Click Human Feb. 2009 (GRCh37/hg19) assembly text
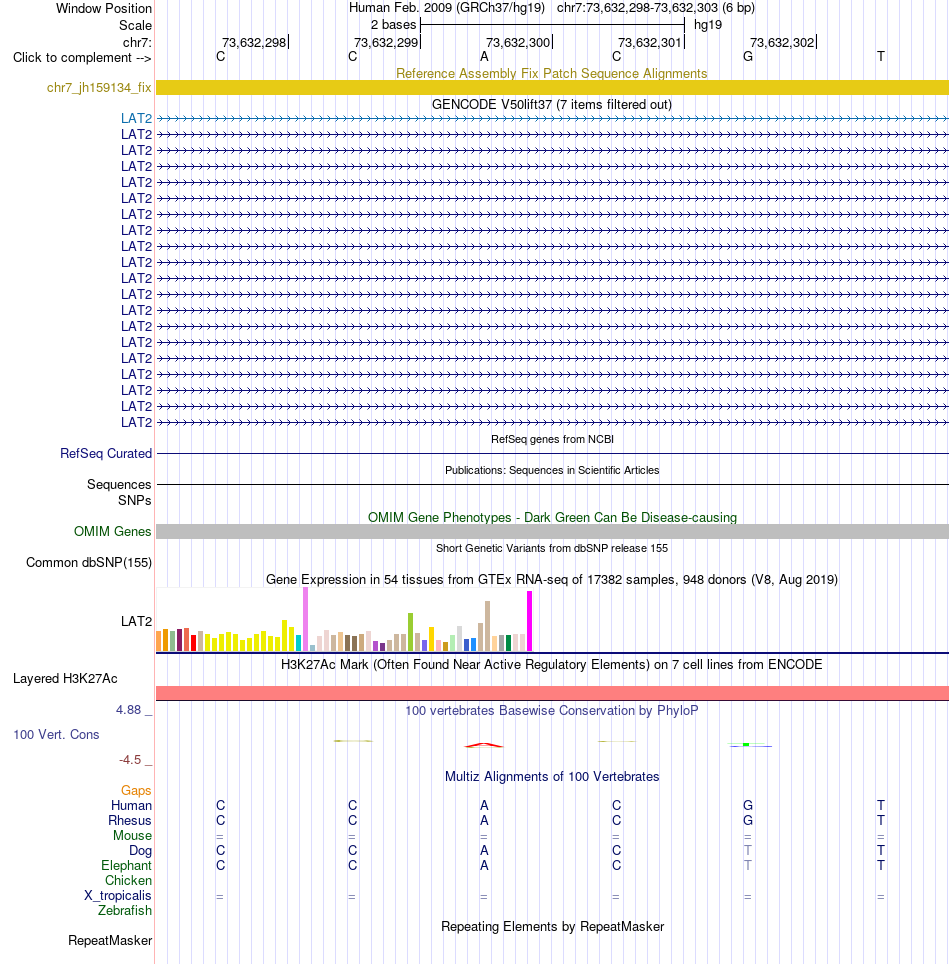 point(447,8)
